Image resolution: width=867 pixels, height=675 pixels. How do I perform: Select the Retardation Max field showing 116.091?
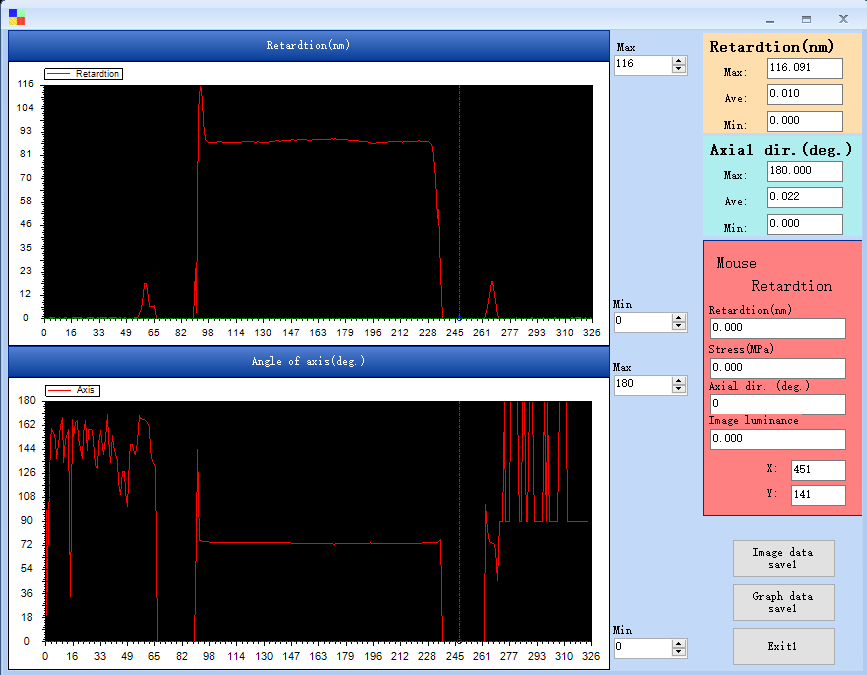pos(804,68)
